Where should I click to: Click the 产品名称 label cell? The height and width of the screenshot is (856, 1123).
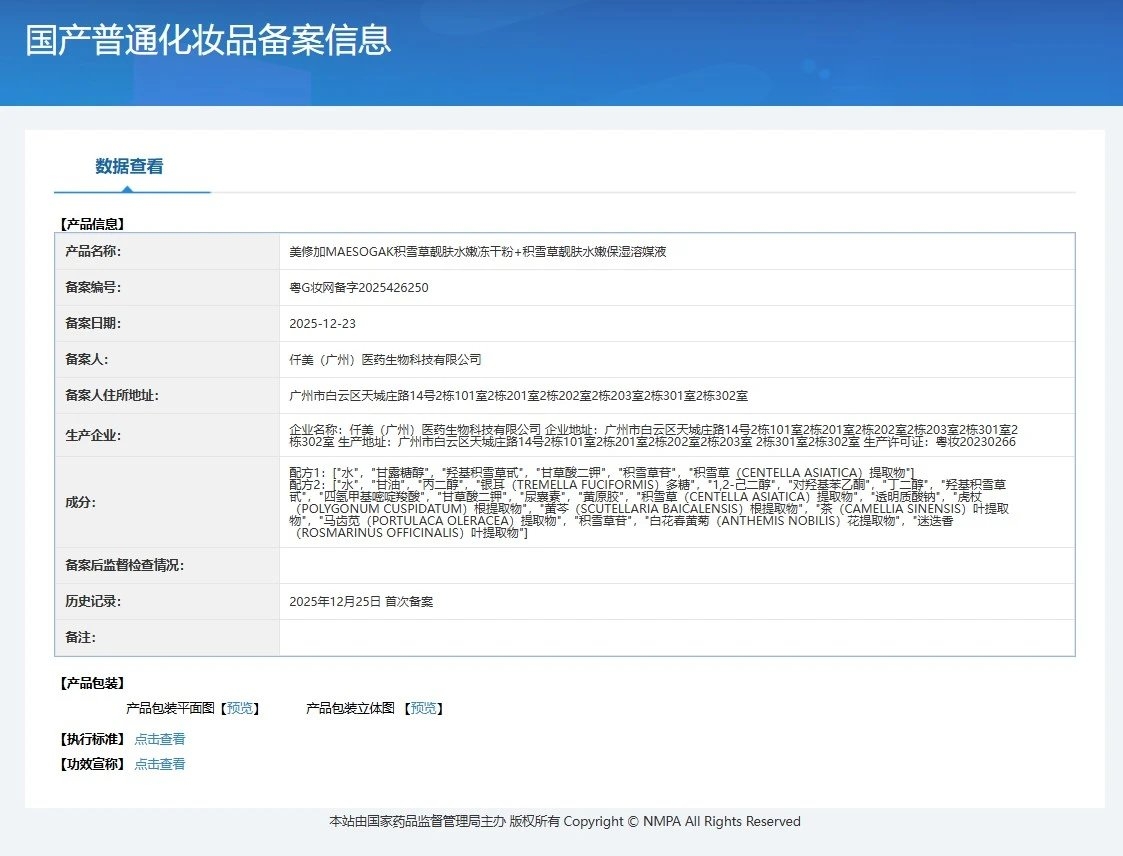(x=167, y=251)
